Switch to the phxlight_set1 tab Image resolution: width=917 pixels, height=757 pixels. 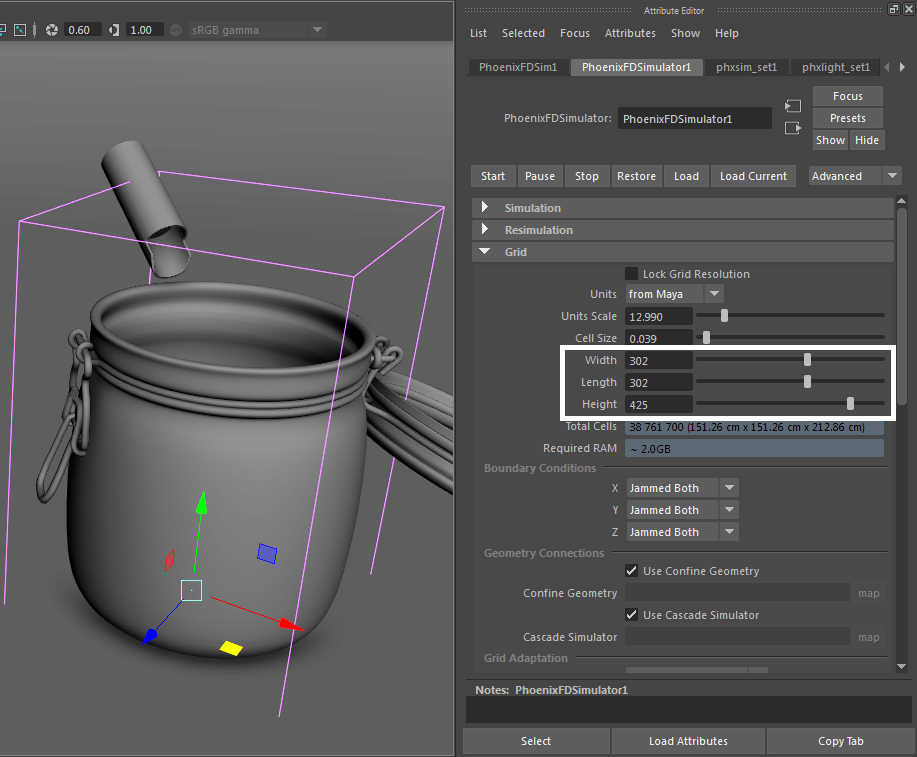(x=836, y=67)
